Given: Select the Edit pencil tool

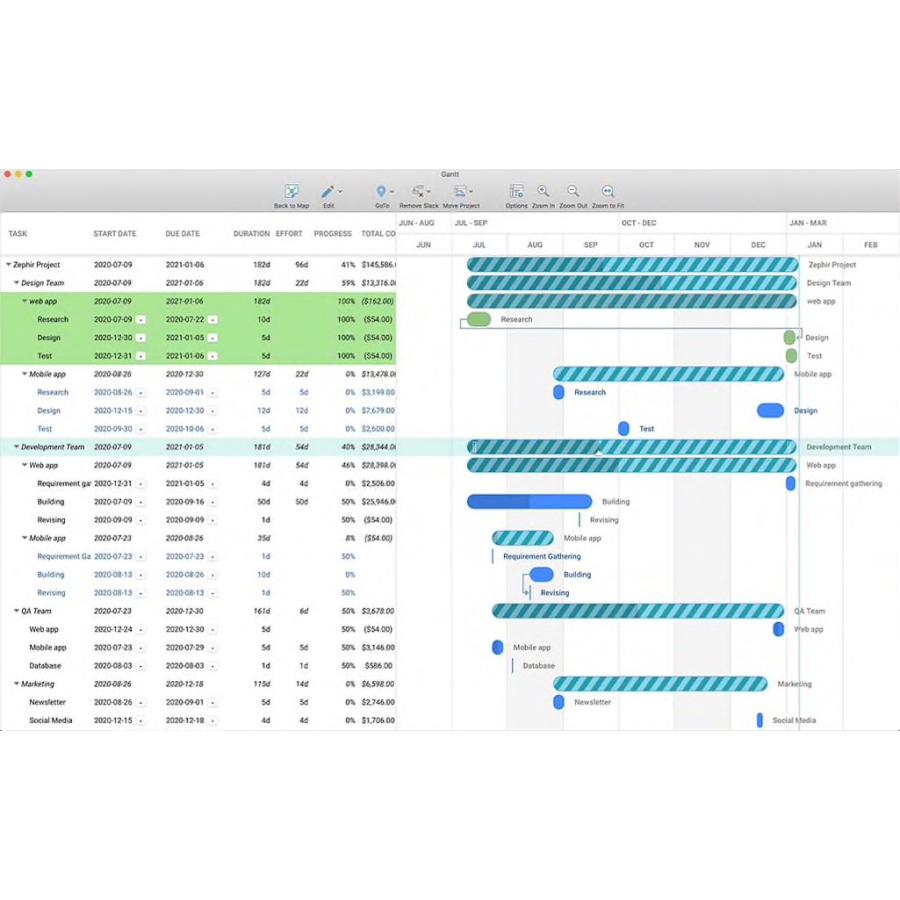Looking at the screenshot, I should [327, 190].
